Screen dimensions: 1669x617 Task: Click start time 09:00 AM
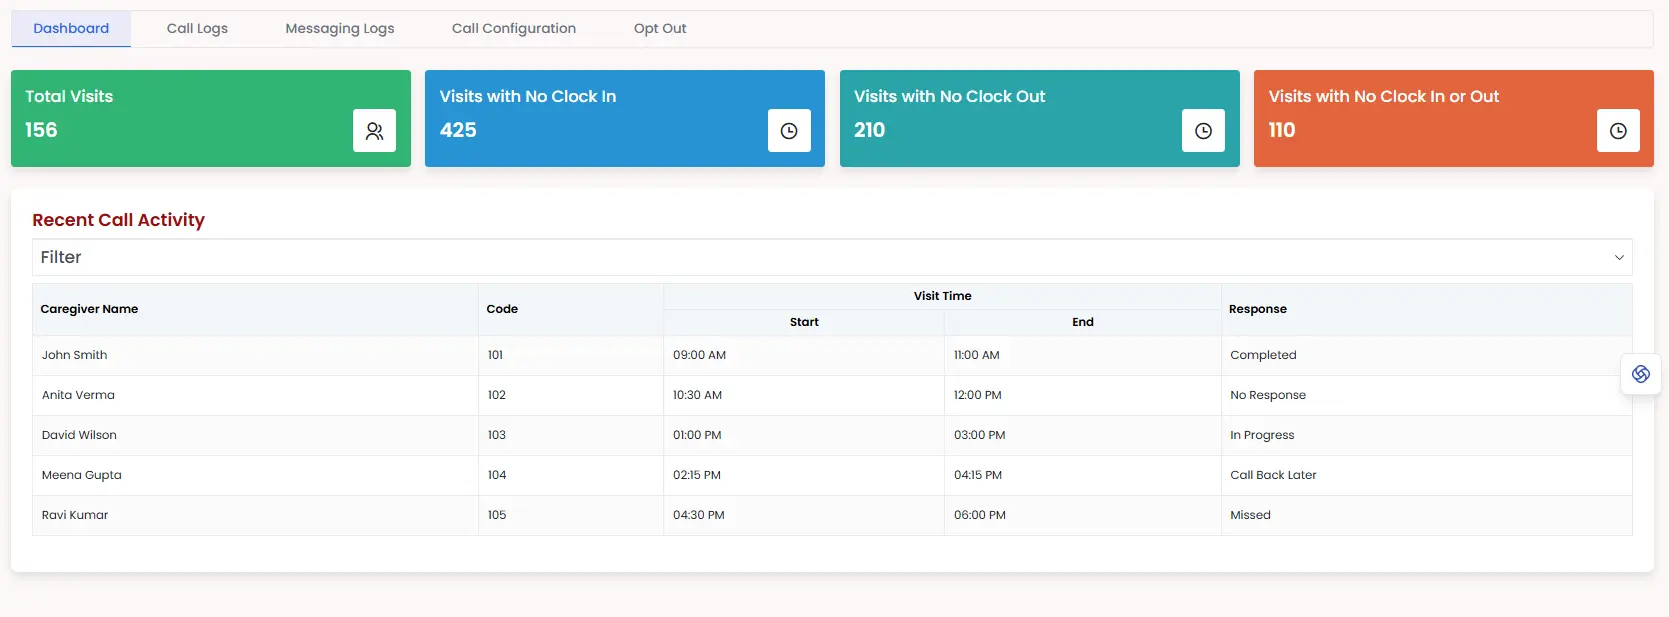[699, 355]
